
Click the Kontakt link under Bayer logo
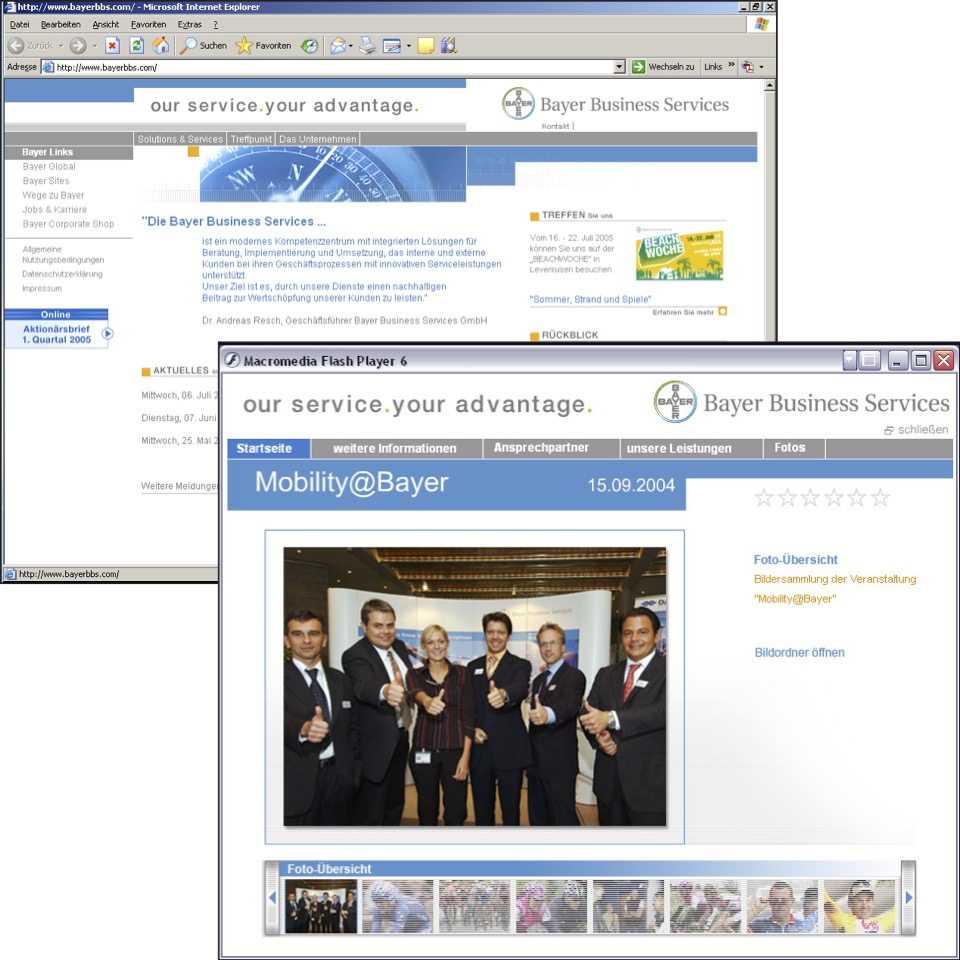tap(555, 126)
